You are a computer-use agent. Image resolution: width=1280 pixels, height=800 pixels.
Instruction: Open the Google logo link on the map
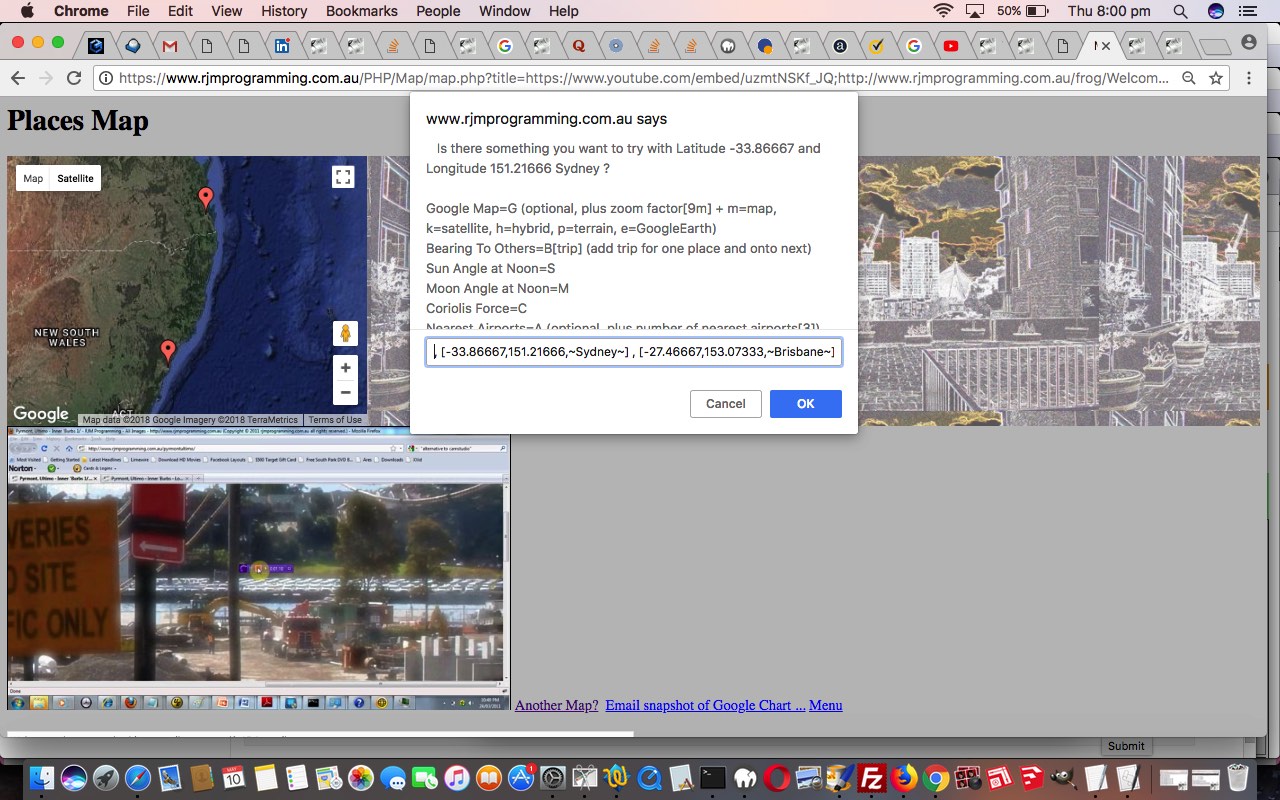point(41,414)
